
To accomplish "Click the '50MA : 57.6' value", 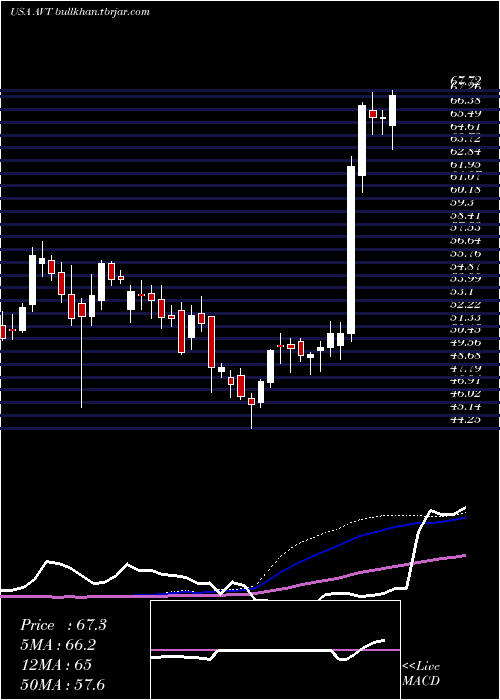I will pos(62,684).
